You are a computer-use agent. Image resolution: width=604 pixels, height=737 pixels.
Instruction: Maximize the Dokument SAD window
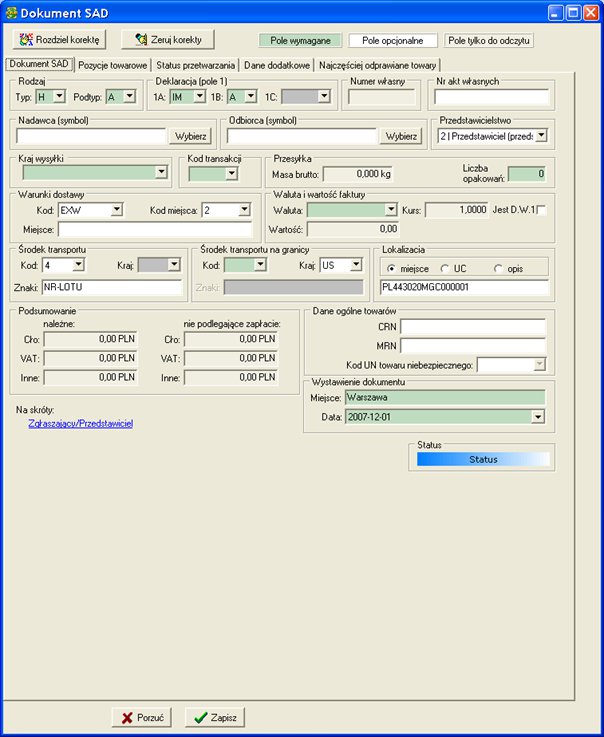point(573,12)
